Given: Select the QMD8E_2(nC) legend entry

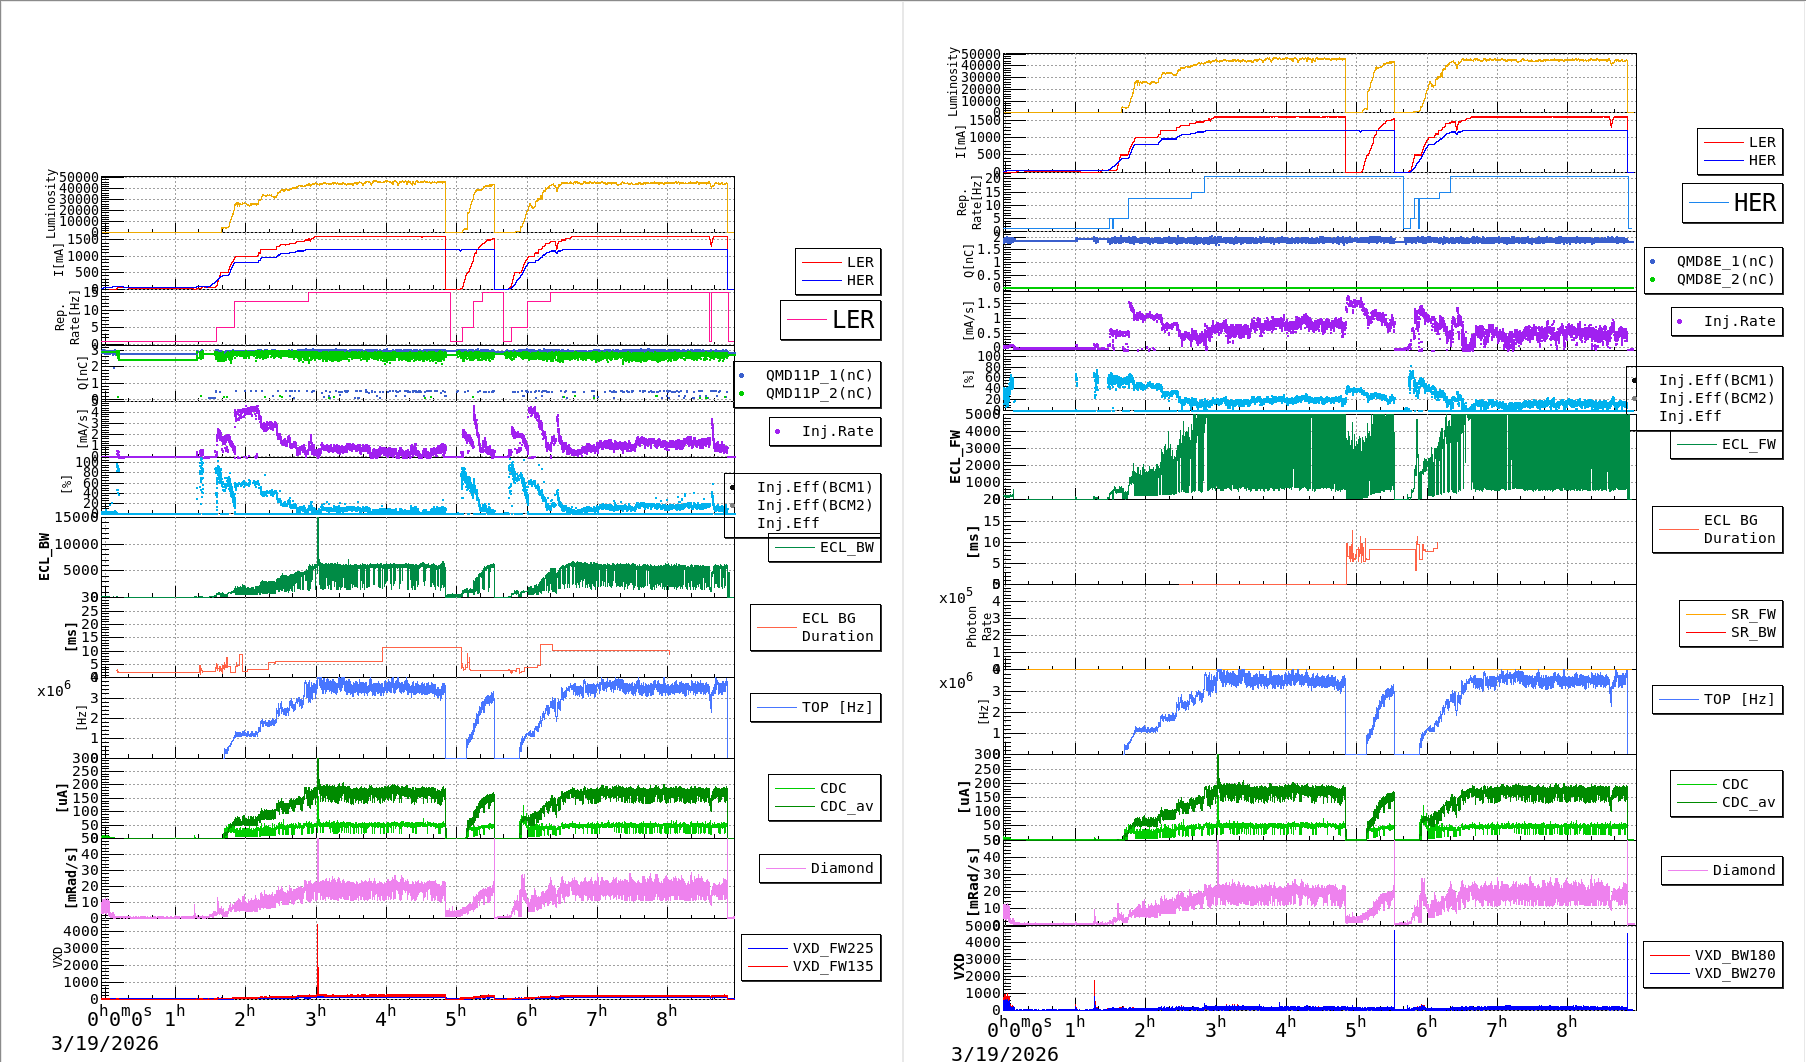Looking at the screenshot, I should (1724, 279).
